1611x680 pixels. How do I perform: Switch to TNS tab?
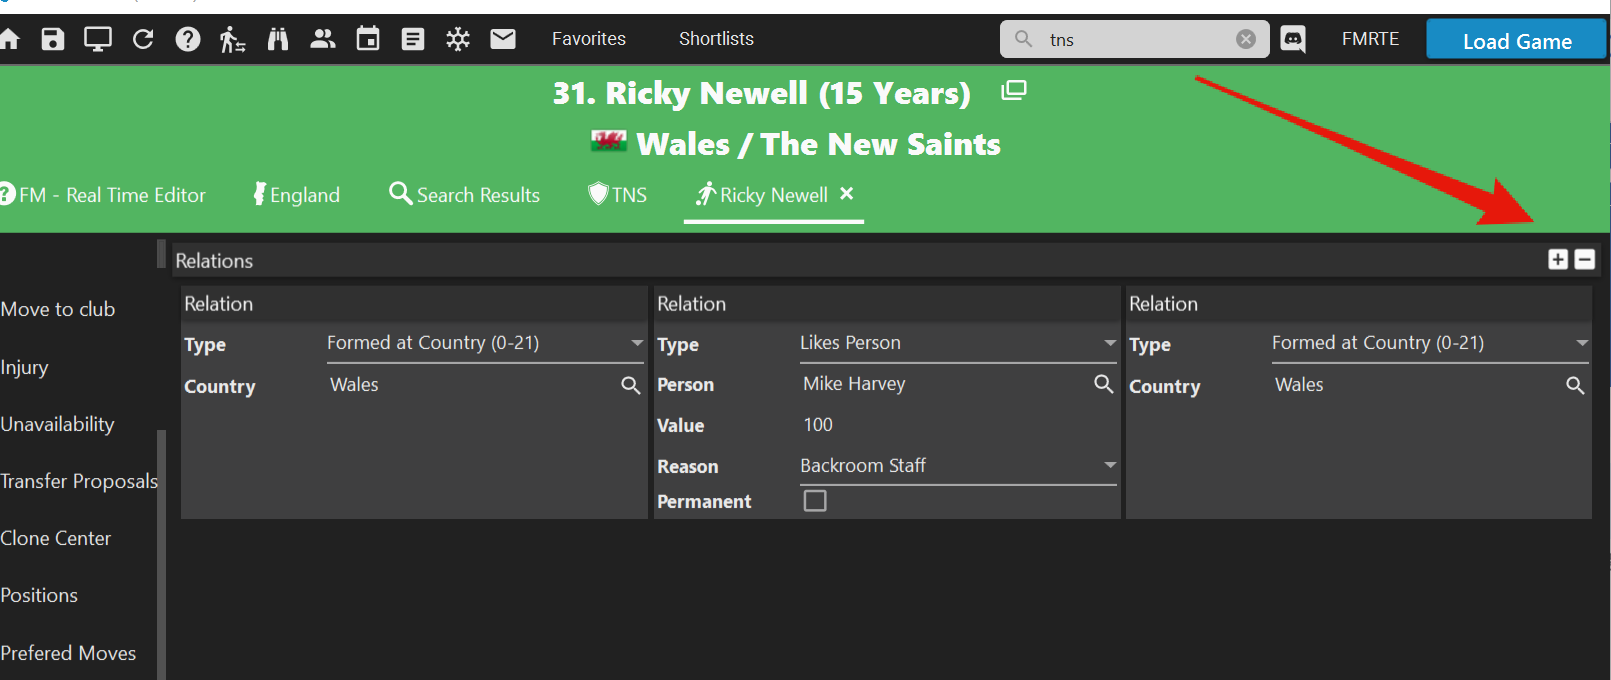pyautogui.click(x=618, y=195)
